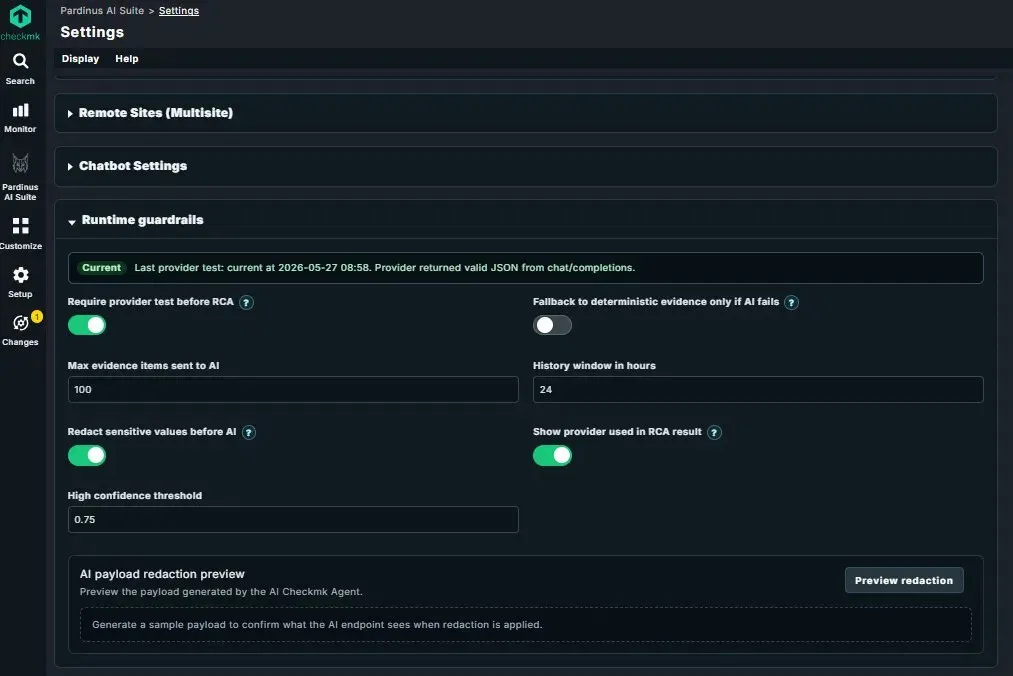Viewport: 1013px width, 676px height.
Task: Click the Generate a sample payload placeholder text
Action: pos(317,625)
